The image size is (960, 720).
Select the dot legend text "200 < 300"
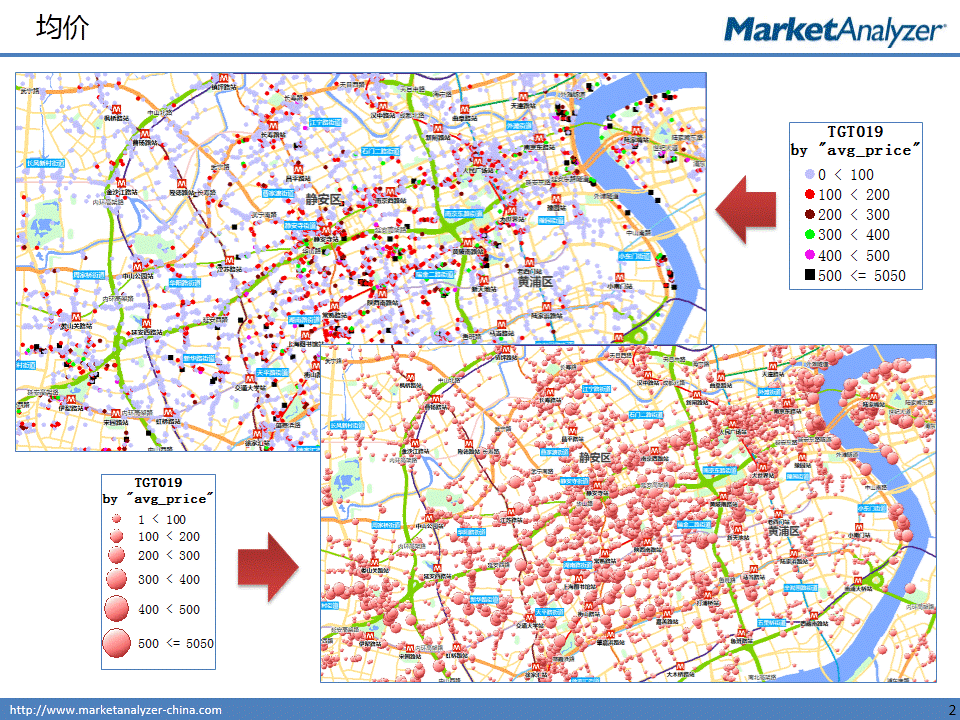point(853,215)
